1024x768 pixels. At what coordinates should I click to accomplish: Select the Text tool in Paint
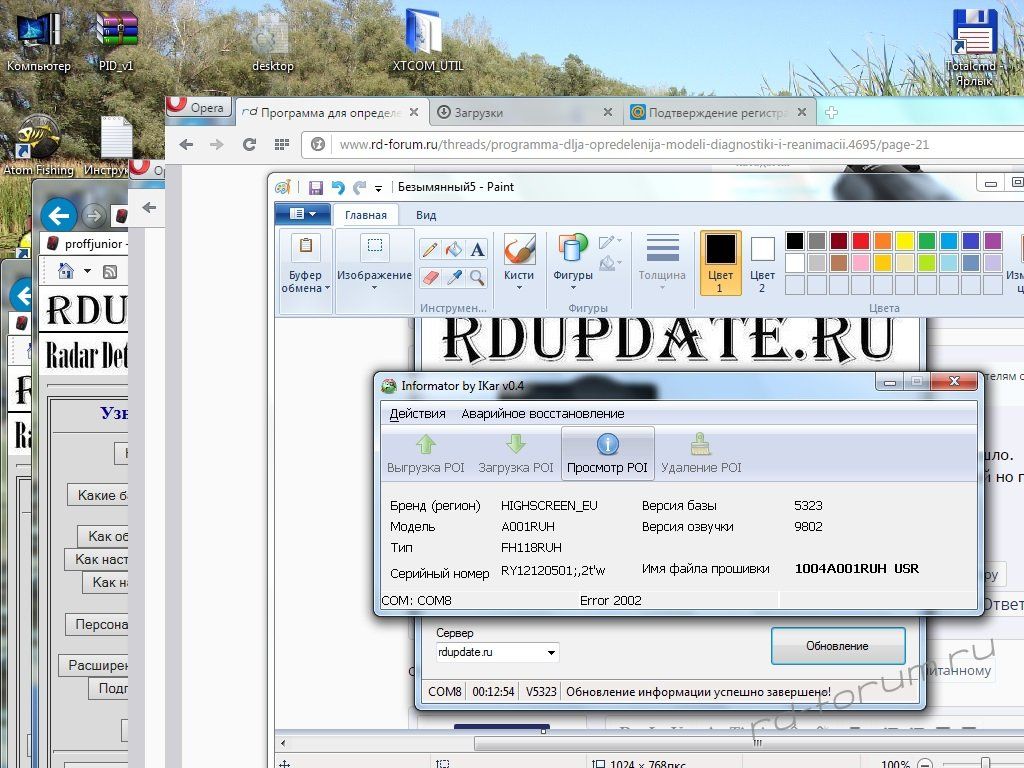pos(477,249)
